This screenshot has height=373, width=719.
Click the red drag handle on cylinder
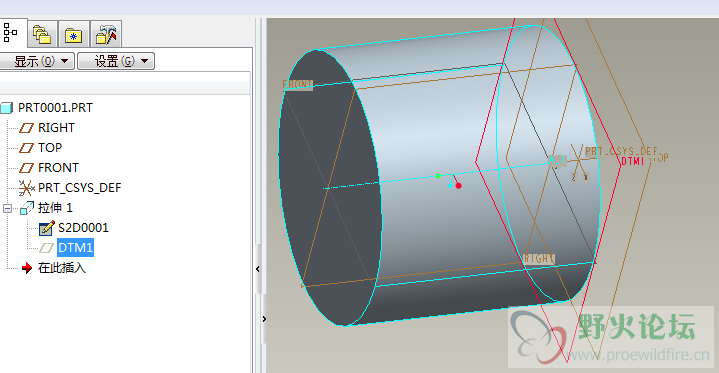coord(458,186)
